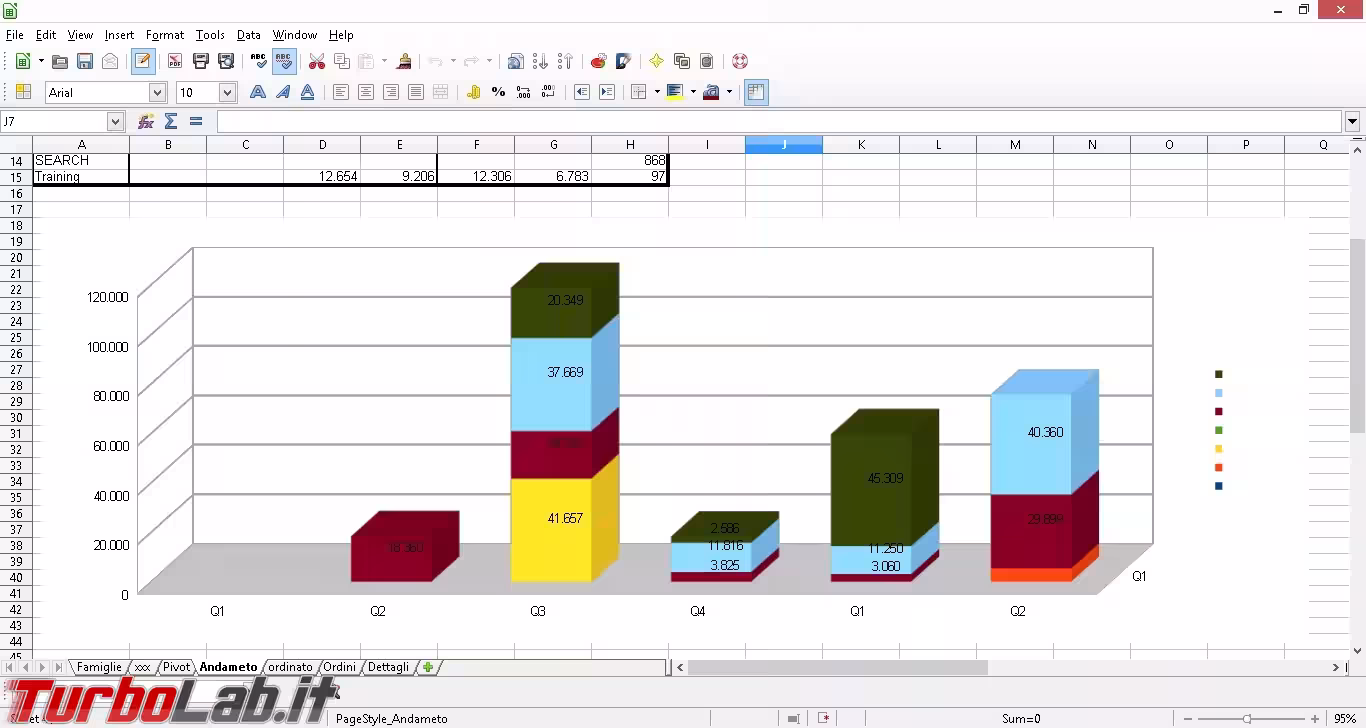Apply currency number format
Screen dimensions: 1366x728
(x=473, y=91)
